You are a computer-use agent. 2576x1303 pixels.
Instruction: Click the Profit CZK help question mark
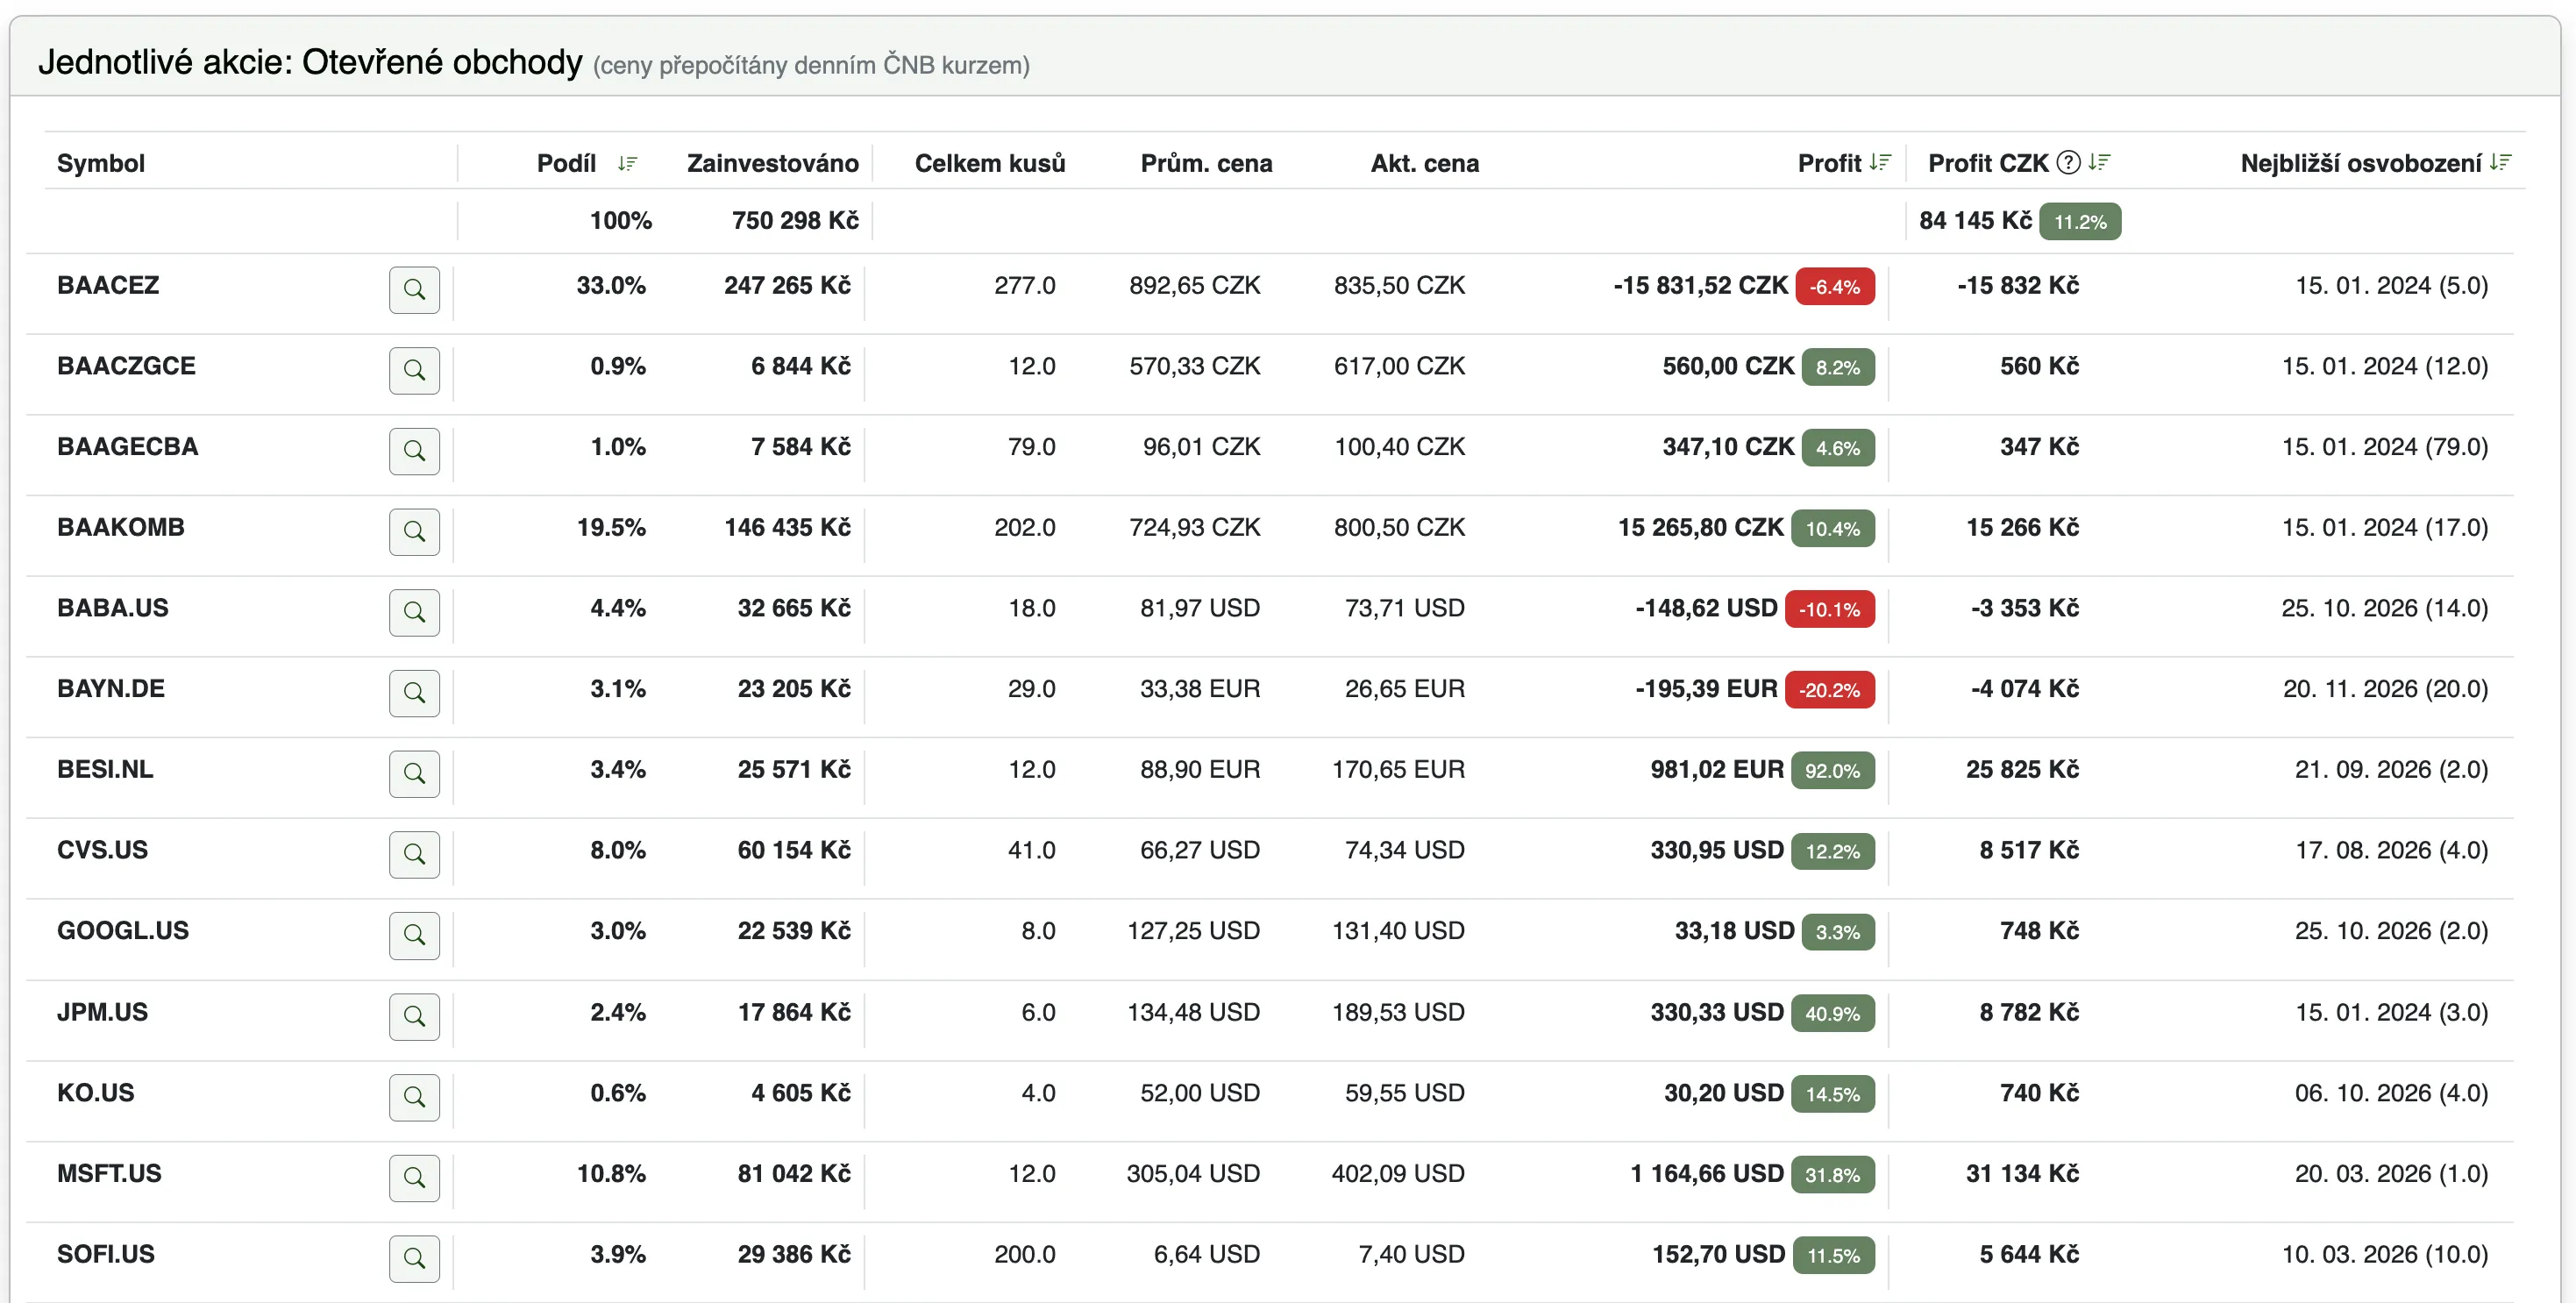(x=2068, y=162)
